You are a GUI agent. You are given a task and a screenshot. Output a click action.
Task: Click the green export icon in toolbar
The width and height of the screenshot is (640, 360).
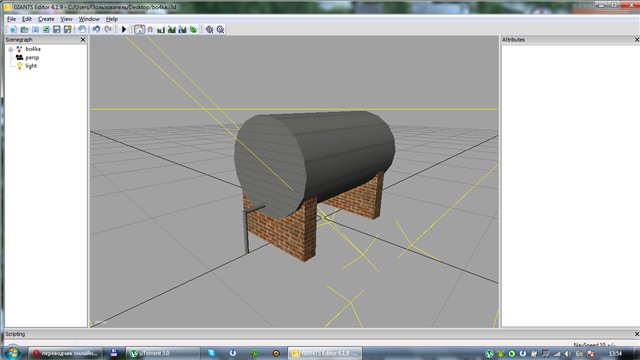point(46,29)
